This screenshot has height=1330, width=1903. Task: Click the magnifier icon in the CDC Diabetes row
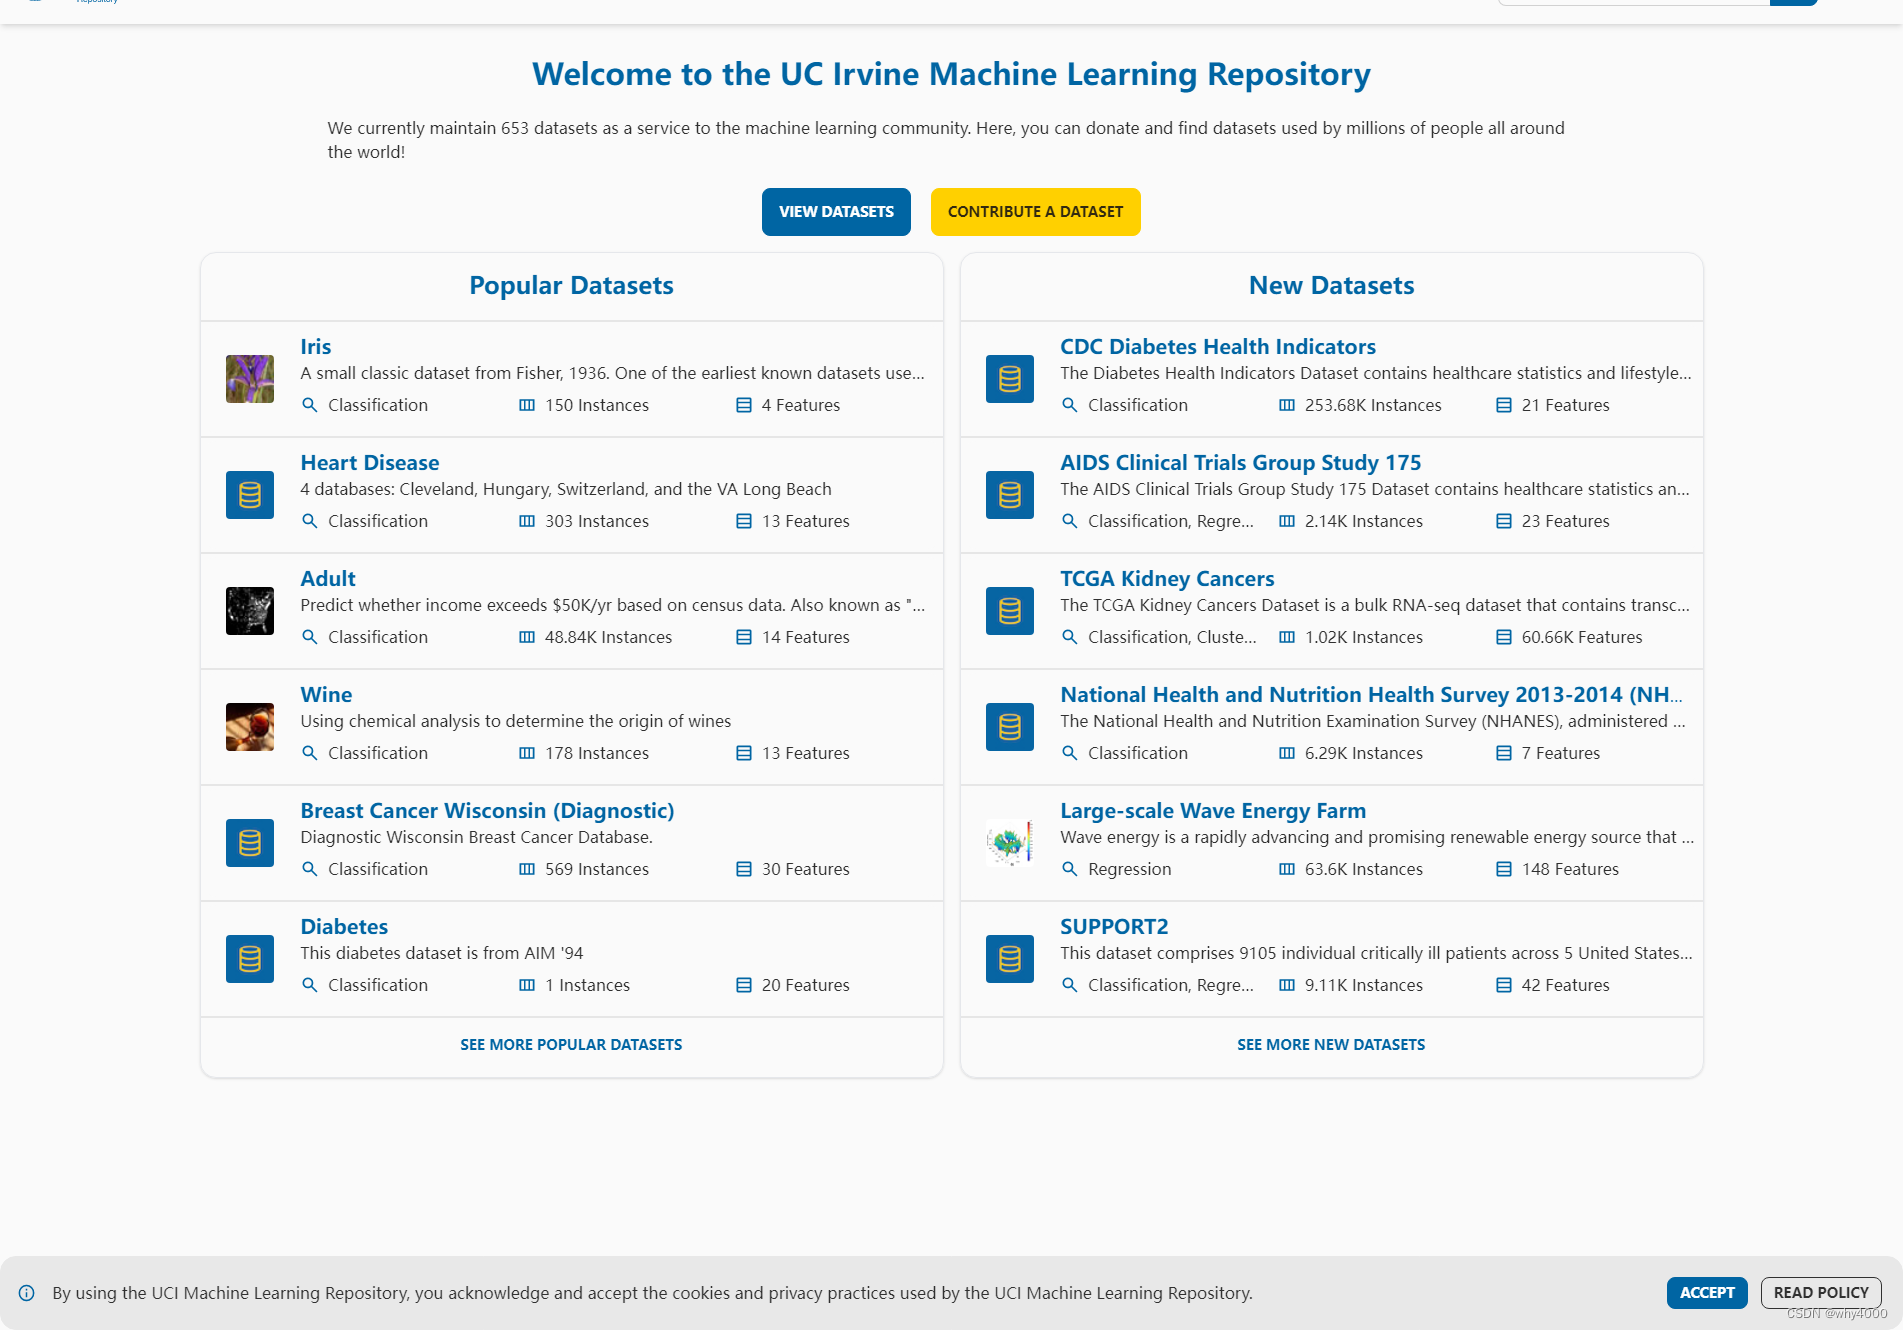(x=1070, y=405)
